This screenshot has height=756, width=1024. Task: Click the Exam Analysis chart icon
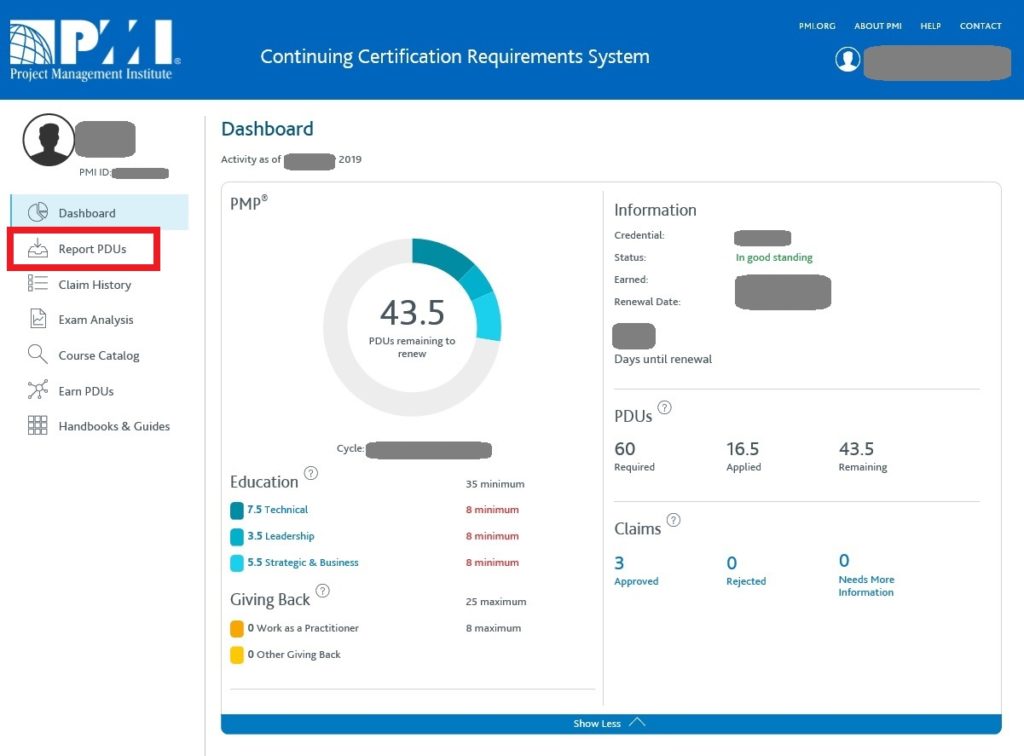(38, 319)
